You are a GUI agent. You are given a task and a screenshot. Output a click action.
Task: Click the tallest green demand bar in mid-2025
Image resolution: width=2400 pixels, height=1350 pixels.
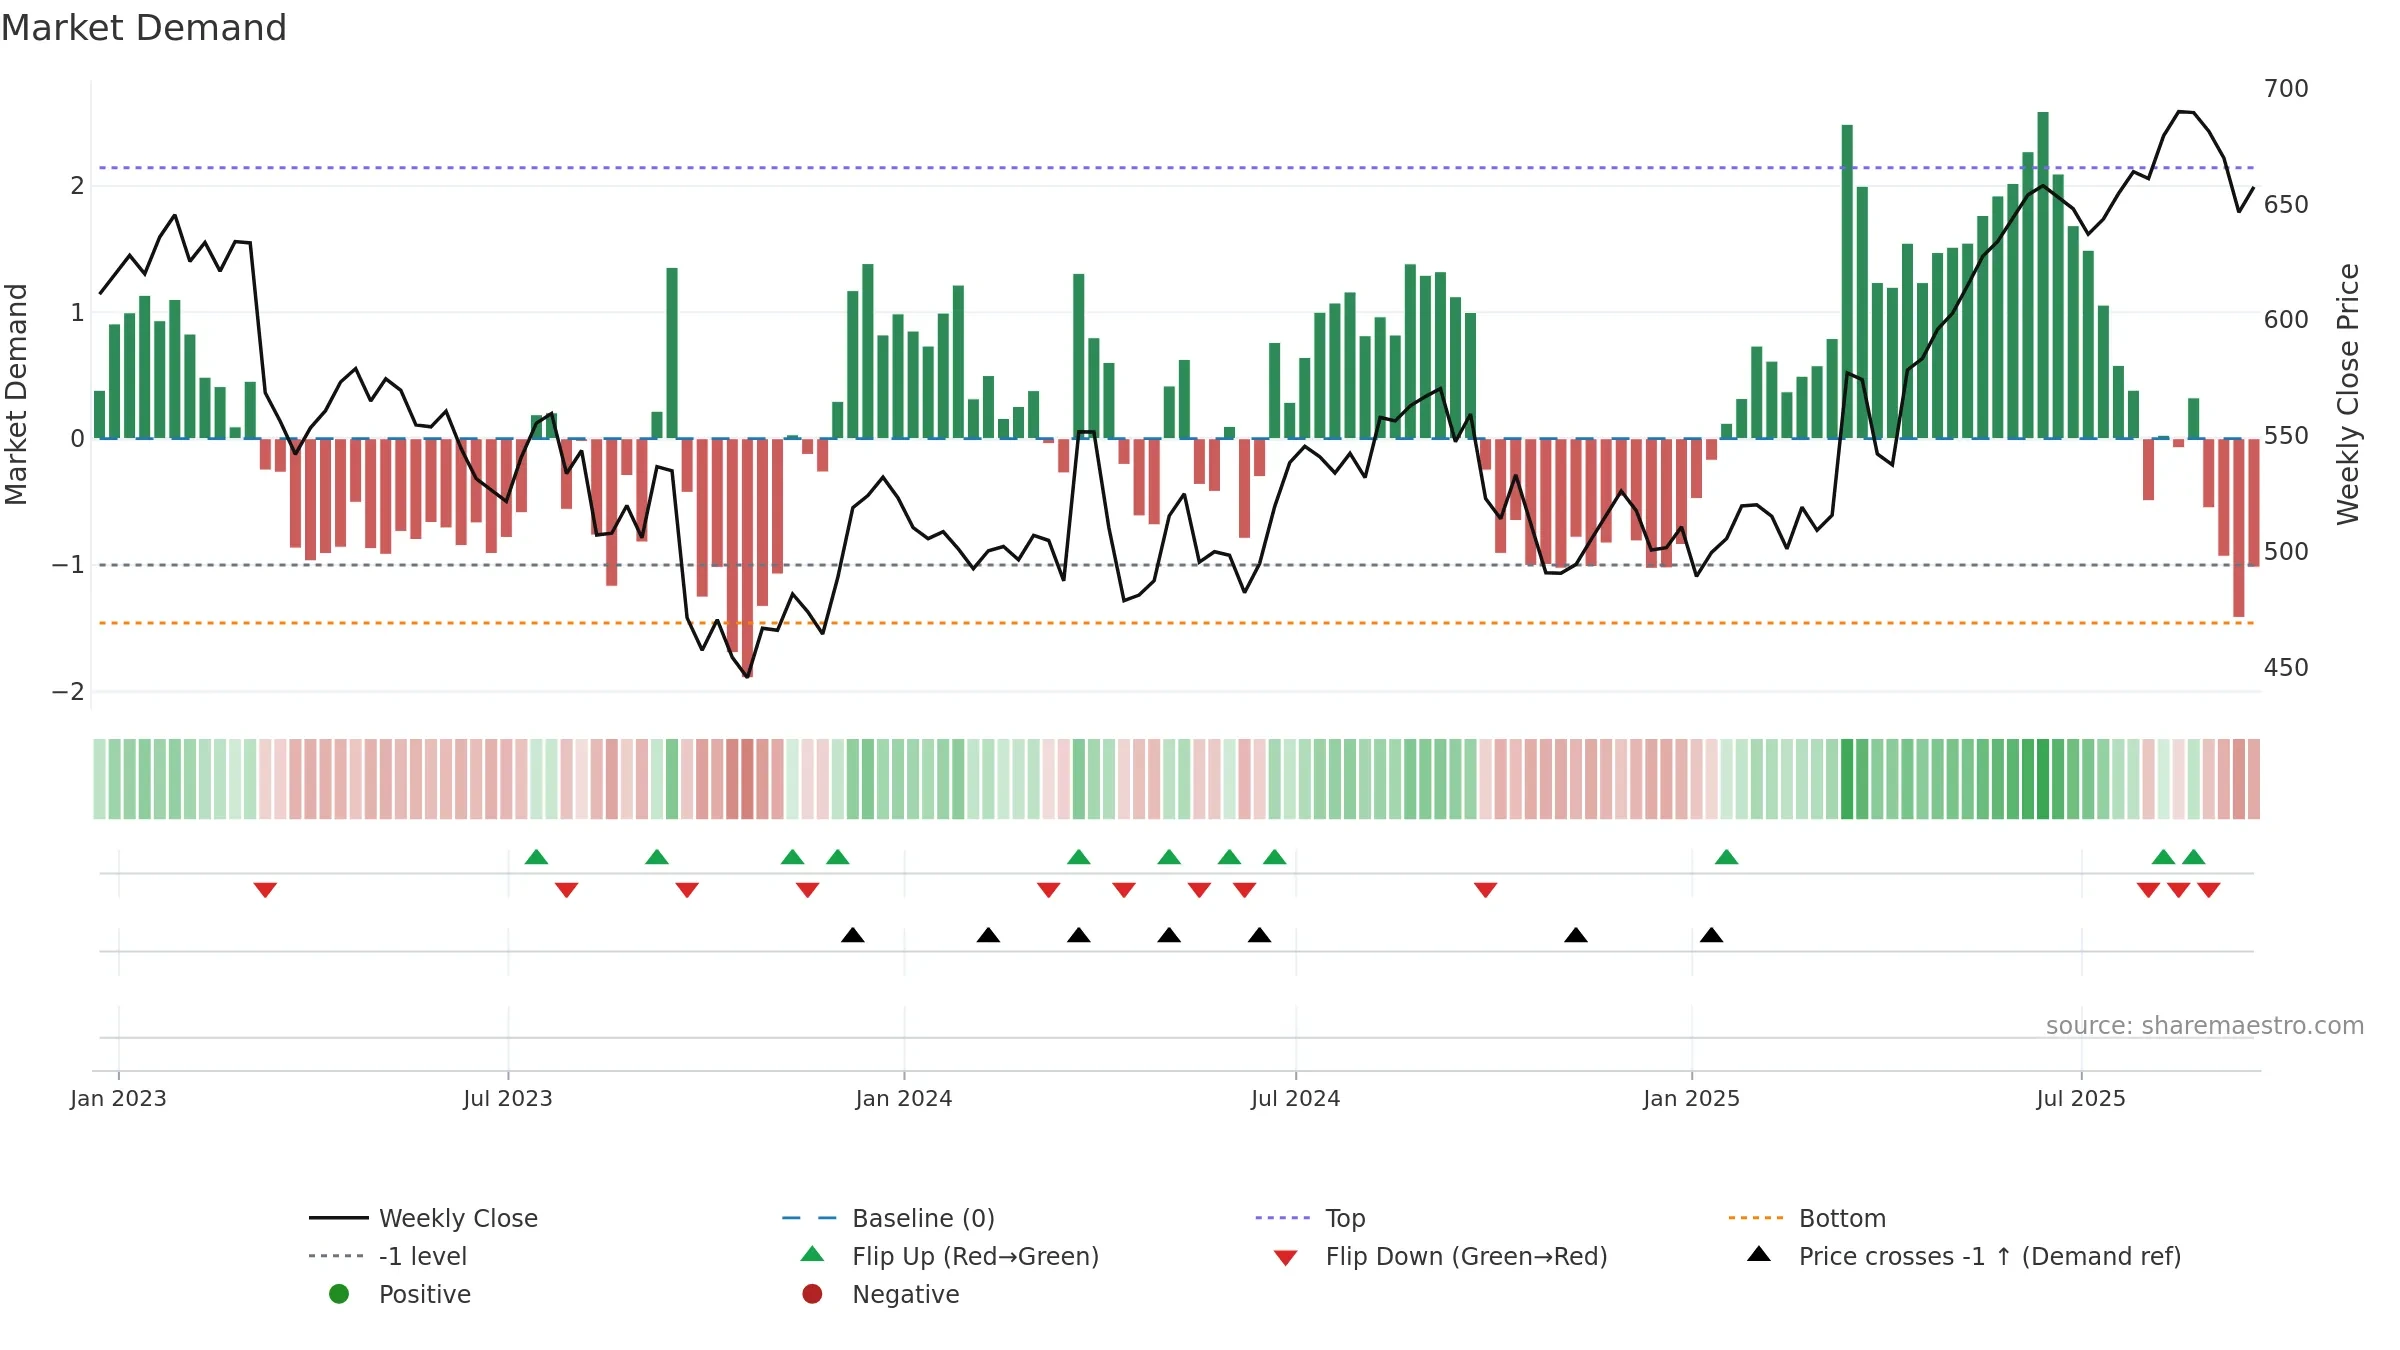(2043, 275)
